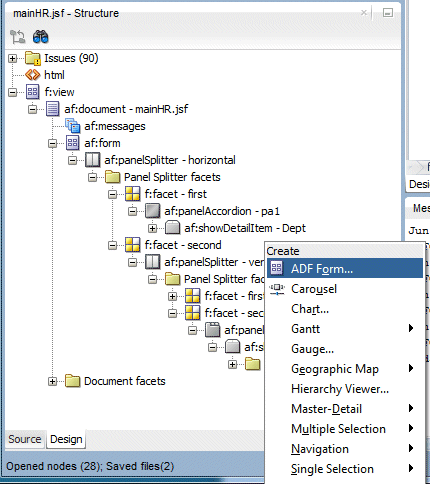Viewport: 430px width, 484px height.
Task: Click the ADF Form menu icon
Action: (x=277, y=268)
